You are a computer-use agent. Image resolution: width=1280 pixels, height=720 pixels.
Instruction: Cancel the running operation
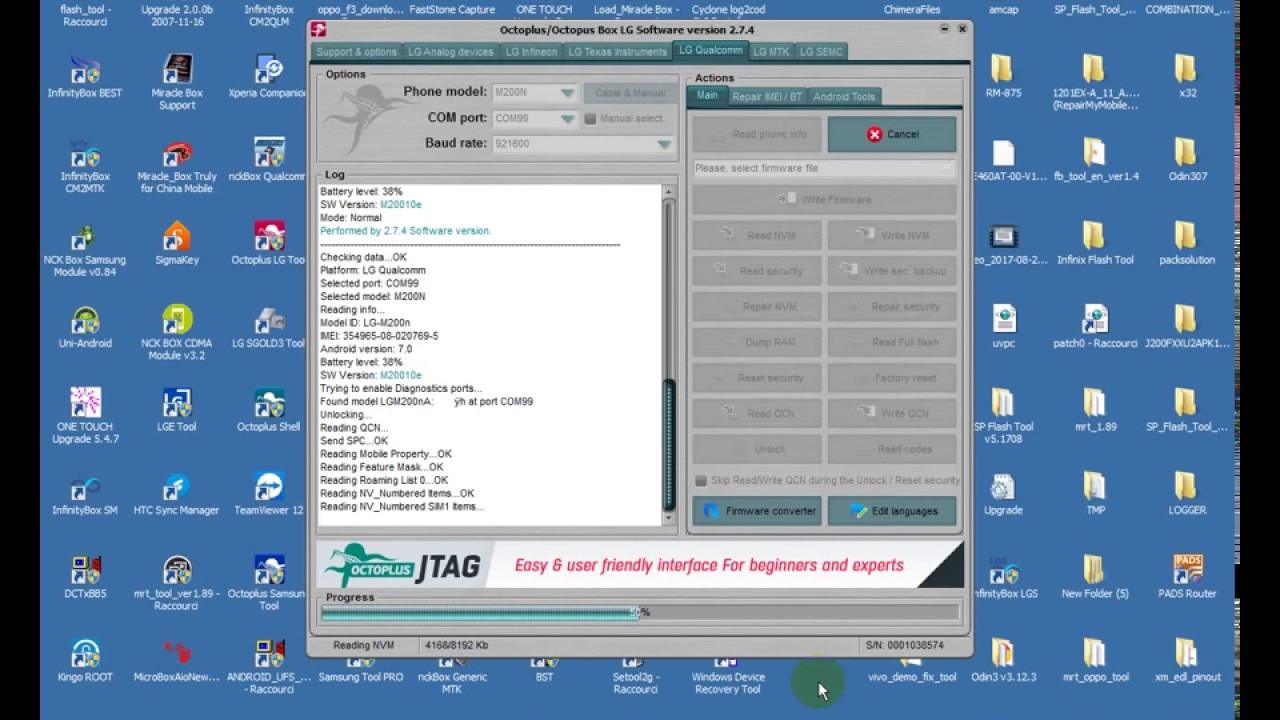click(891, 134)
